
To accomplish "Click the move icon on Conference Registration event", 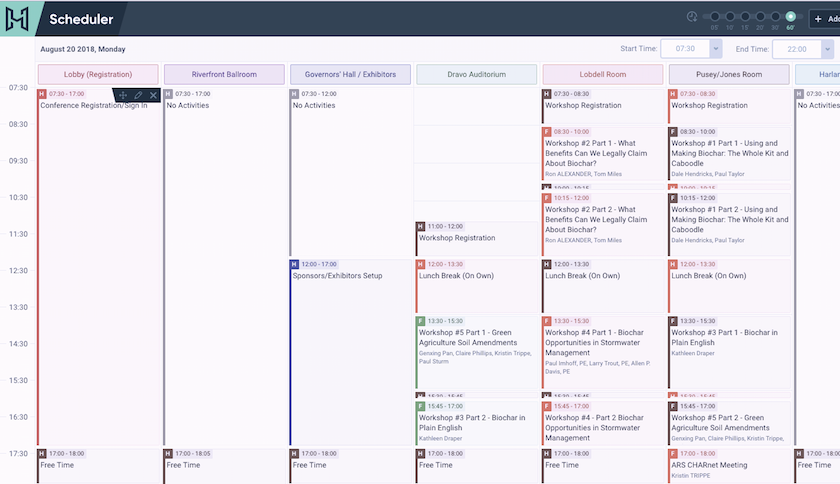I will click(122, 95).
